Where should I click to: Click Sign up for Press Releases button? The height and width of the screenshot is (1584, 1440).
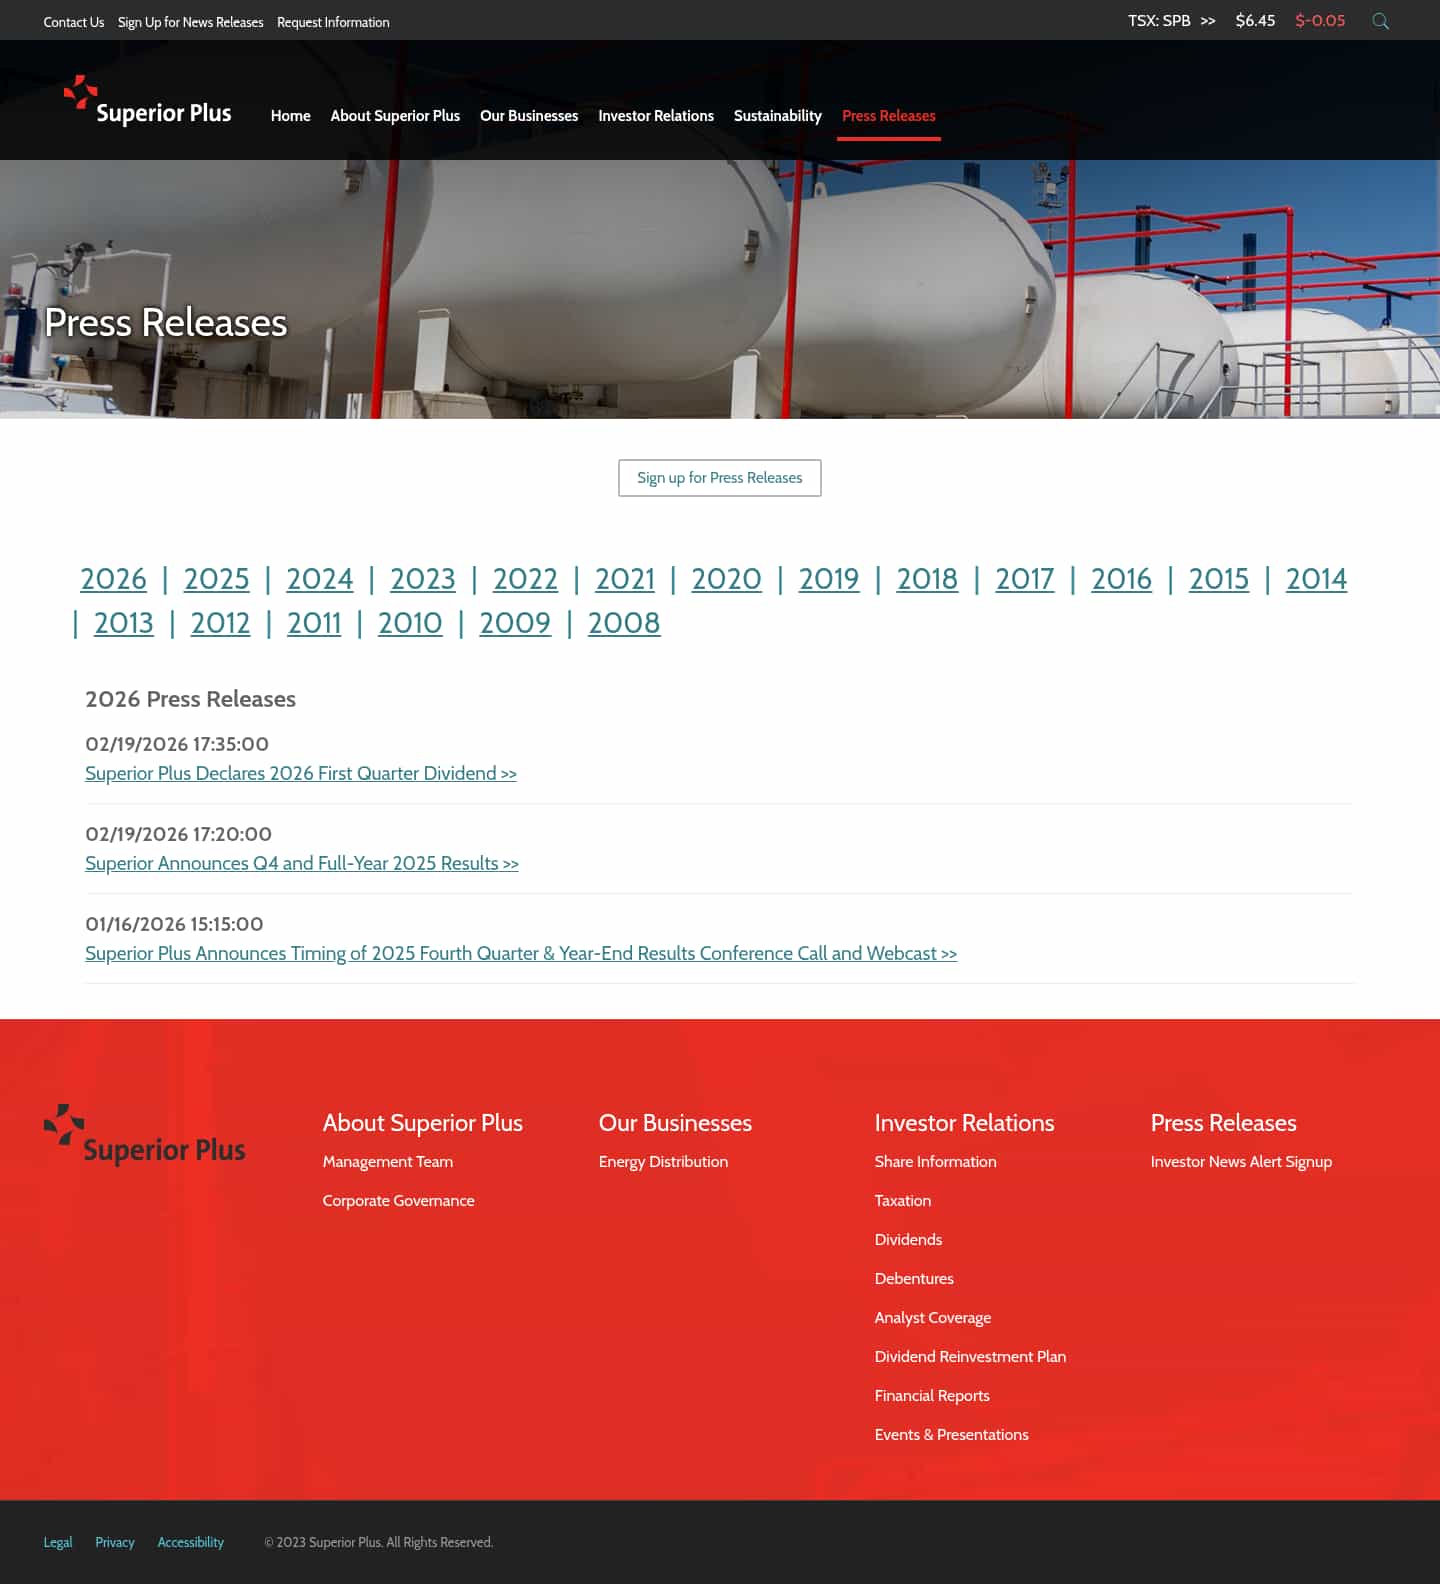720,478
